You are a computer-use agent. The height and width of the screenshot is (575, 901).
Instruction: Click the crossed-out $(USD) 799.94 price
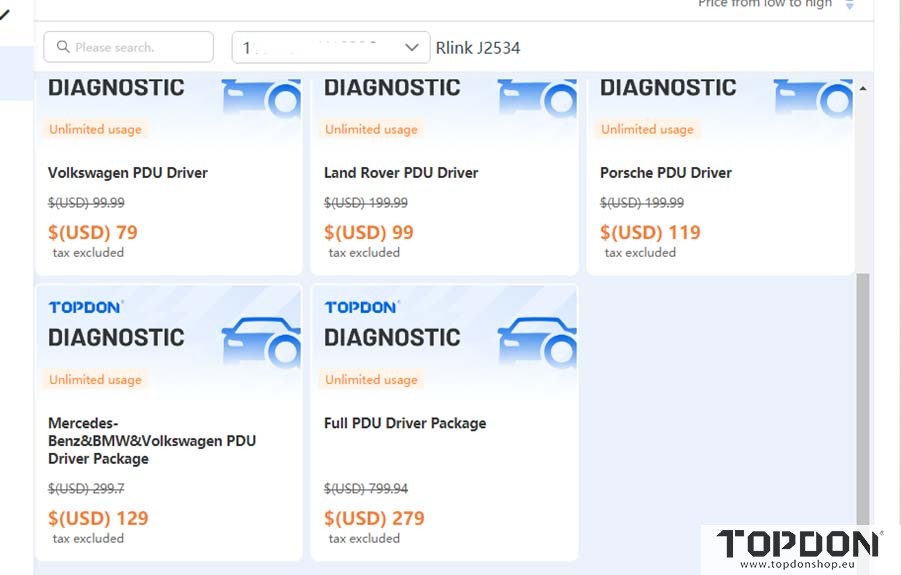click(x=366, y=489)
